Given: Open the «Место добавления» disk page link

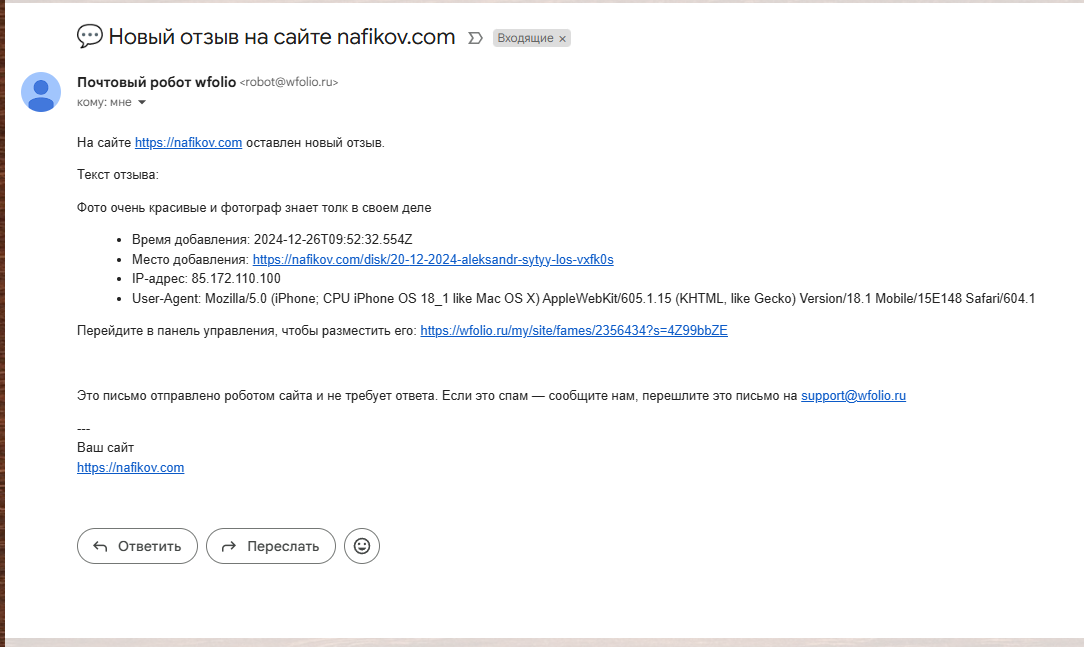Looking at the screenshot, I should click(x=432, y=259).
